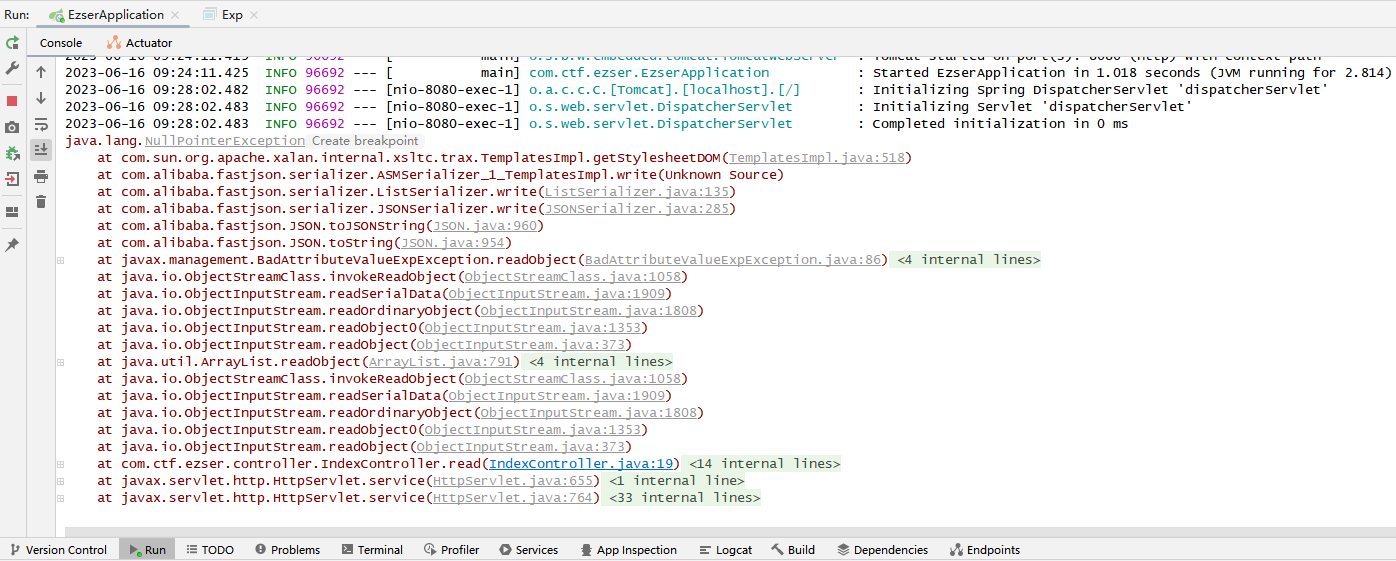
Task: Open the Terminal tool window
Action: [371, 550]
